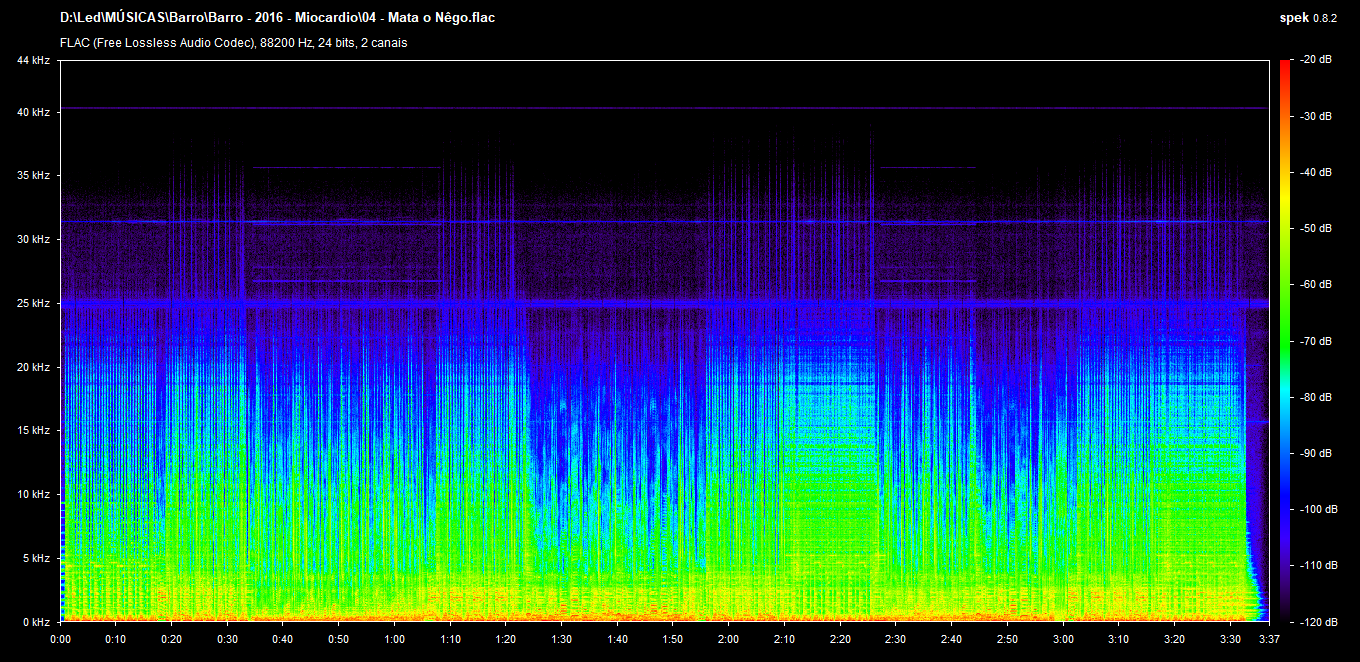This screenshot has width=1360, height=662.
Task: Click the 1:20 time axis label
Action: (x=506, y=639)
